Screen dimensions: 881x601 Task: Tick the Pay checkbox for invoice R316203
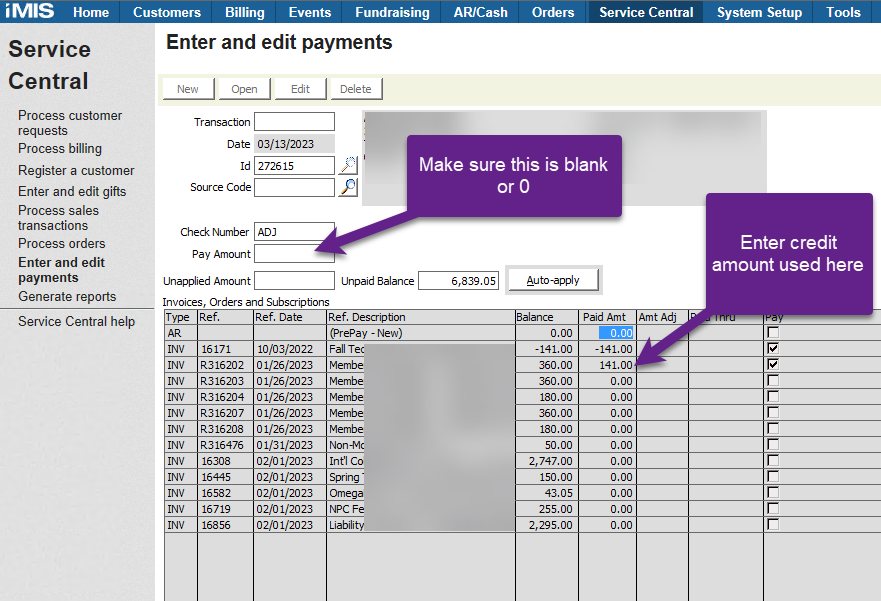772,381
